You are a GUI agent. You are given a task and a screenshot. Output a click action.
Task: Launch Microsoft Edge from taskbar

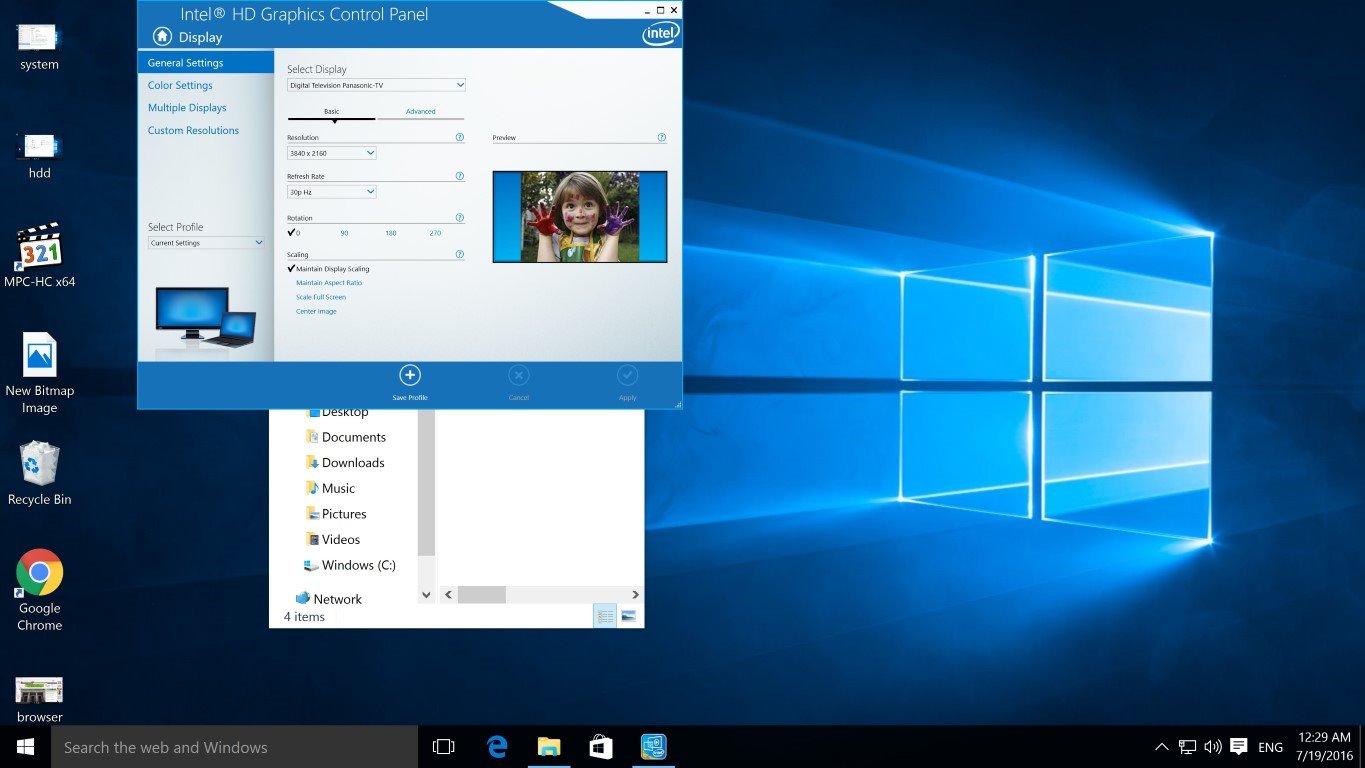[x=497, y=747]
